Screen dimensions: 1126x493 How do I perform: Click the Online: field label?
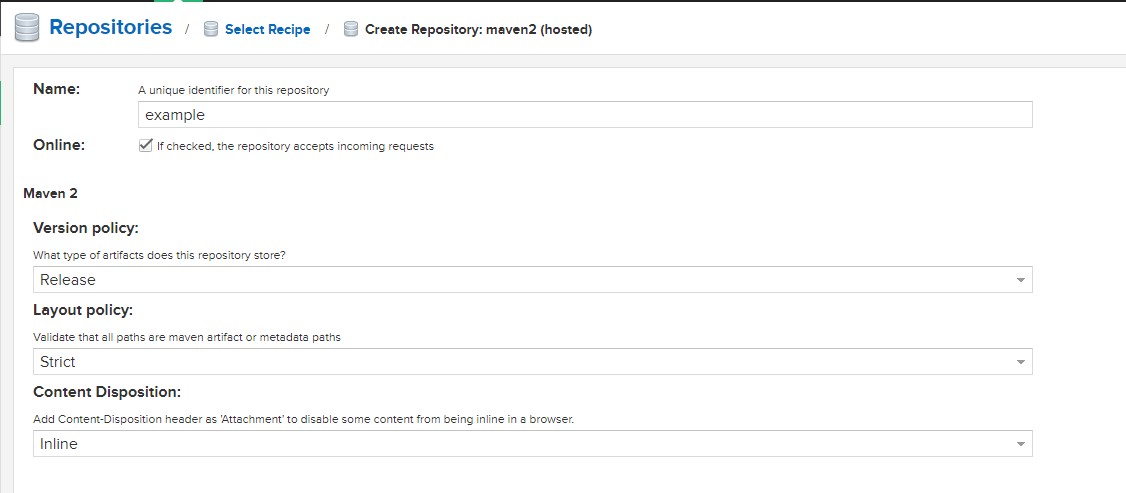click(x=59, y=145)
